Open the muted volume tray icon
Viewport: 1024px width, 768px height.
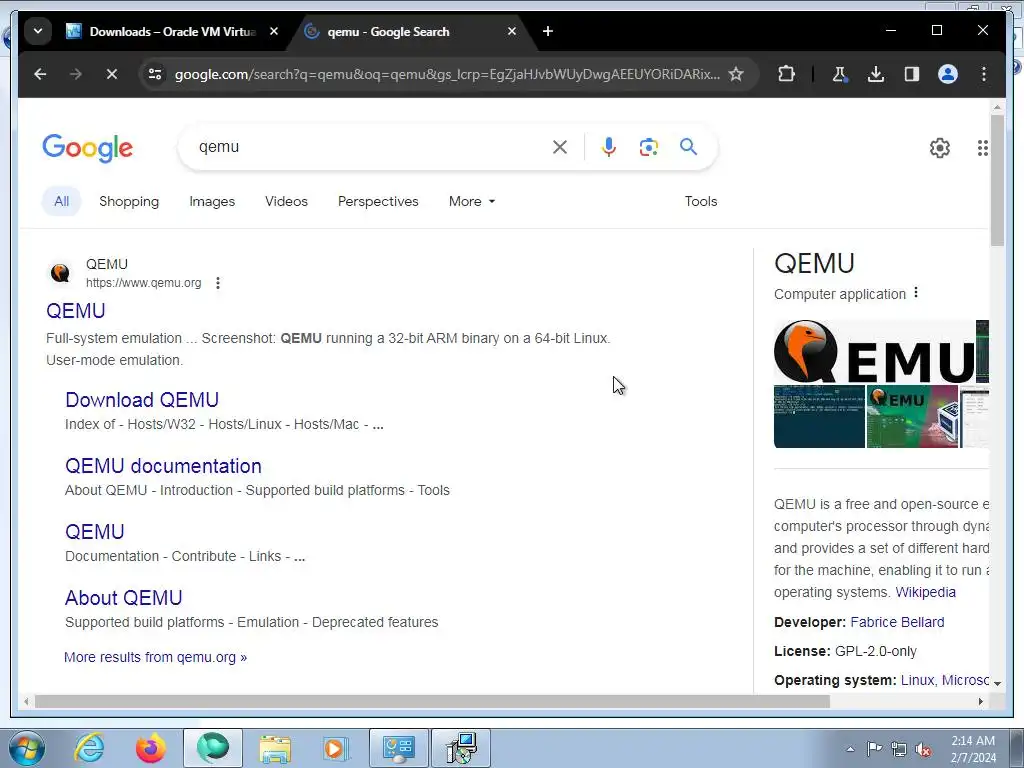[923, 750]
